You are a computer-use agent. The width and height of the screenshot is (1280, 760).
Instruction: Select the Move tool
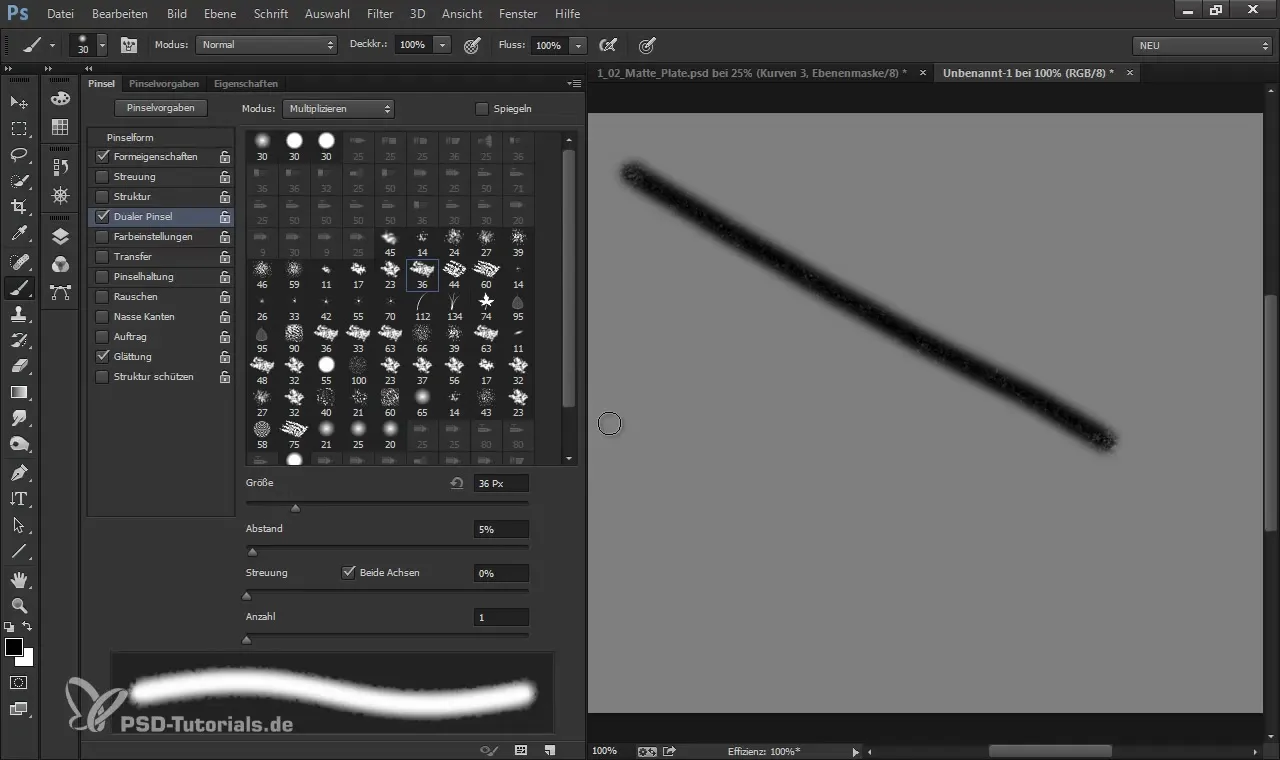(19, 102)
